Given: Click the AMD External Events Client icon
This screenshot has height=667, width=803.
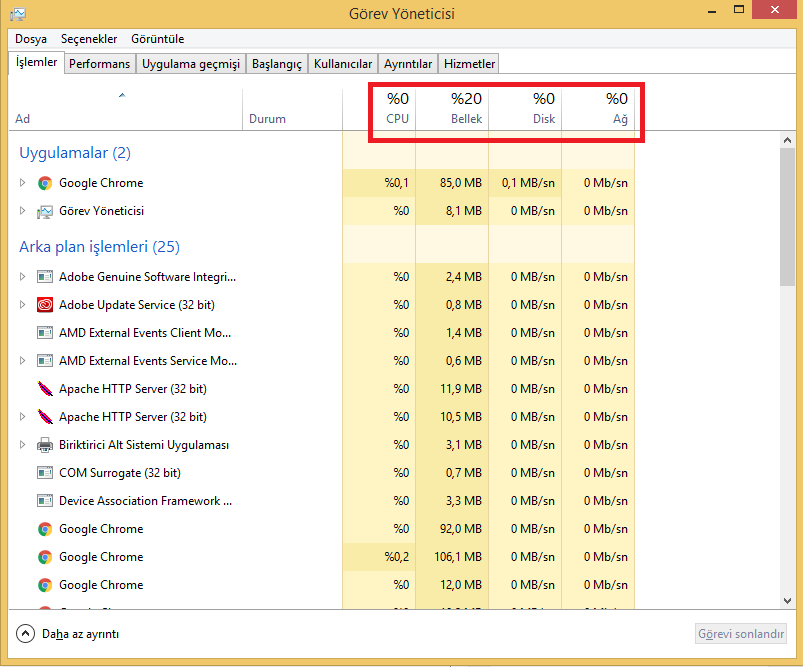Looking at the screenshot, I should click(x=44, y=333).
